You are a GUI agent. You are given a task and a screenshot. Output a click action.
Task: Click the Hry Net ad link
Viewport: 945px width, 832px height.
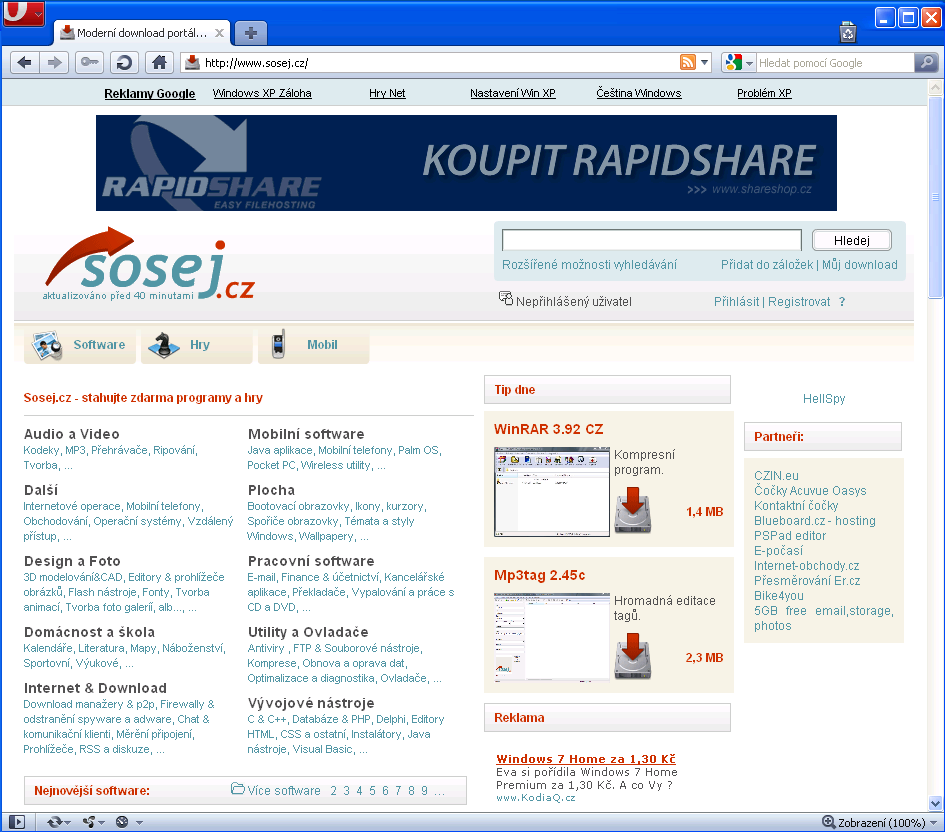point(387,93)
